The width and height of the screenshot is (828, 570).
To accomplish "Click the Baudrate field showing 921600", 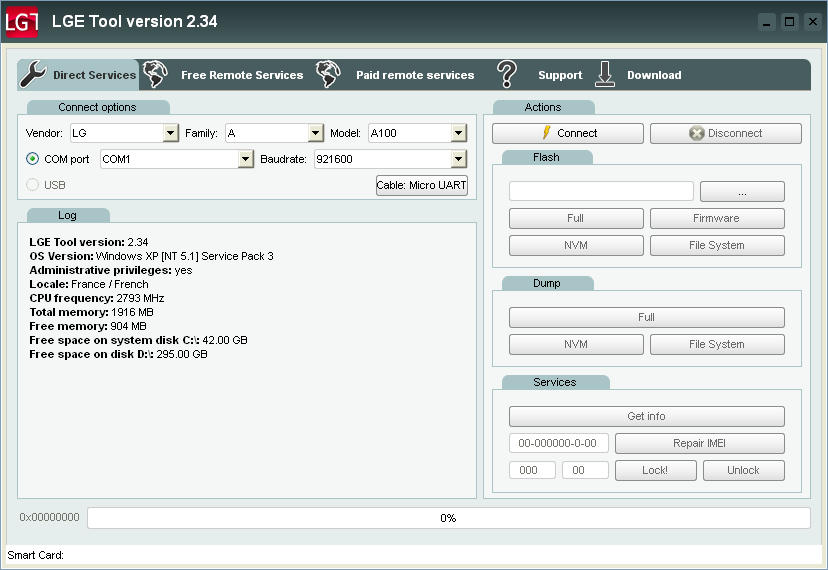I will coord(390,158).
